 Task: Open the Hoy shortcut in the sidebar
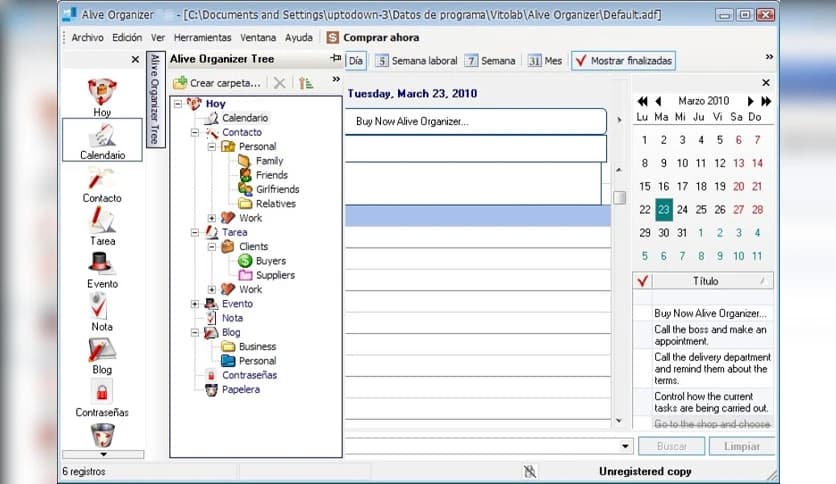[102, 97]
